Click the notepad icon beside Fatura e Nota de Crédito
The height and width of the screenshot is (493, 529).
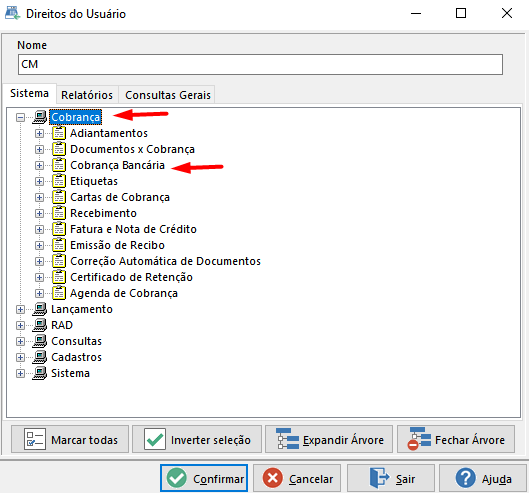[x=59, y=229]
